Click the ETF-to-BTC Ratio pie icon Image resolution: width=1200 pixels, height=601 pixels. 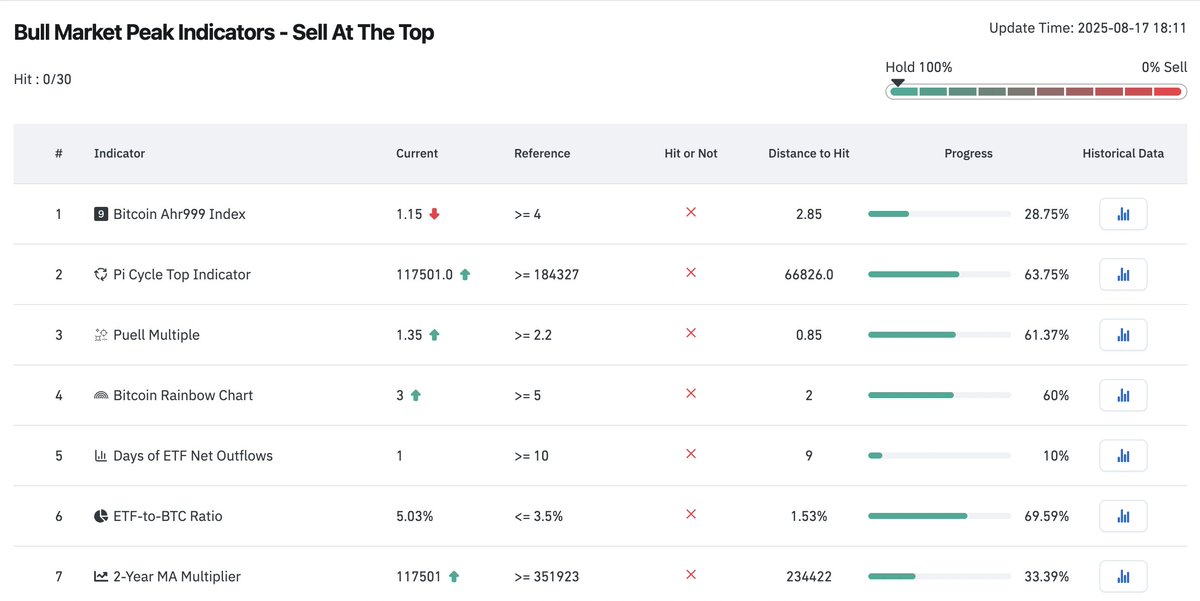click(x=101, y=516)
